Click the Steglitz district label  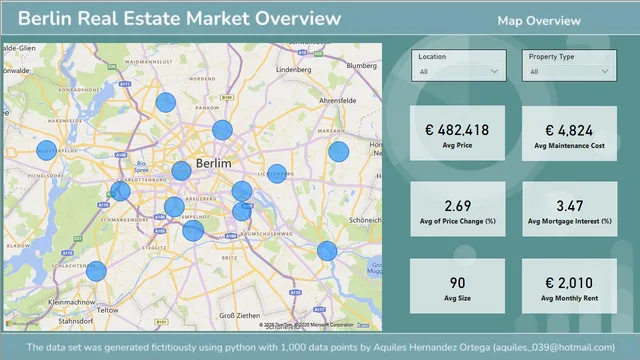click(154, 248)
